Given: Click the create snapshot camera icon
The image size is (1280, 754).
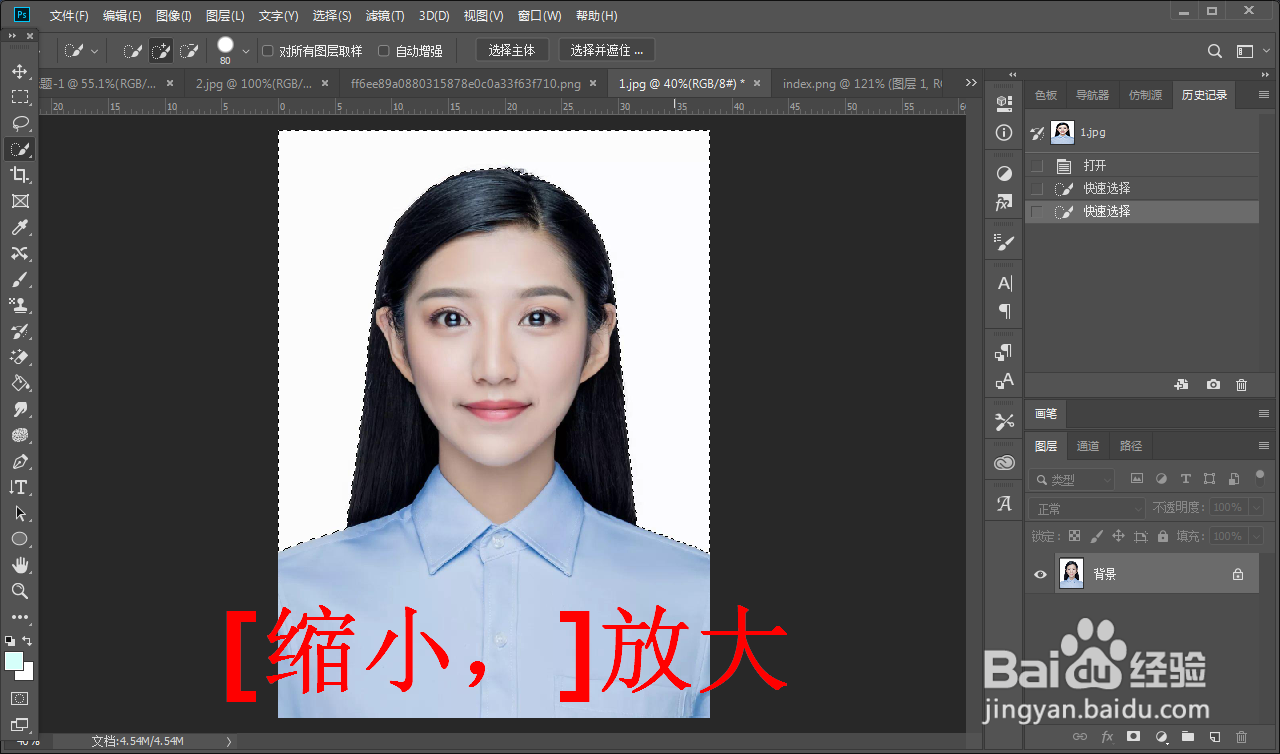Looking at the screenshot, I should (x=1213, y=384).
